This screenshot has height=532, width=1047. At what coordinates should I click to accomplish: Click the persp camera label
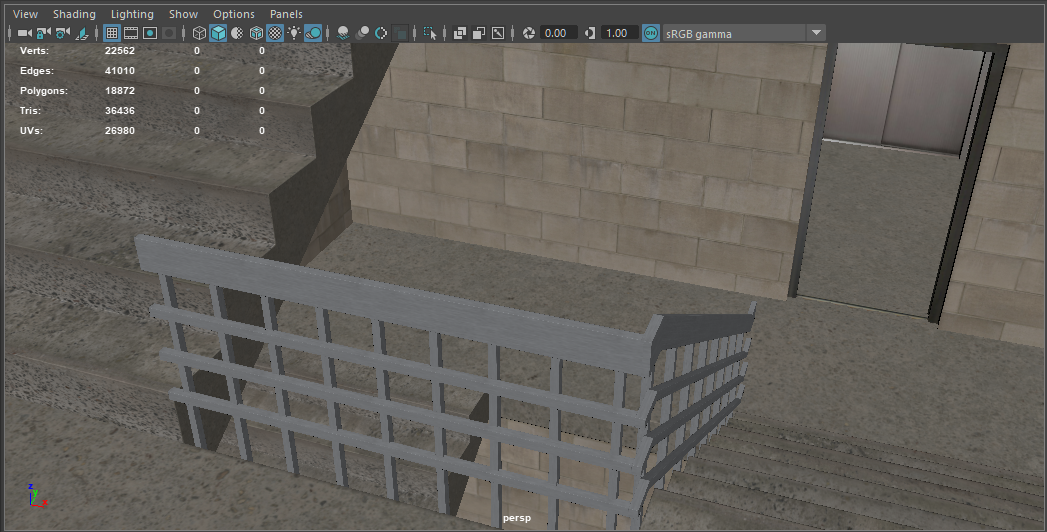pyautogui.click(x=516, y=518)
